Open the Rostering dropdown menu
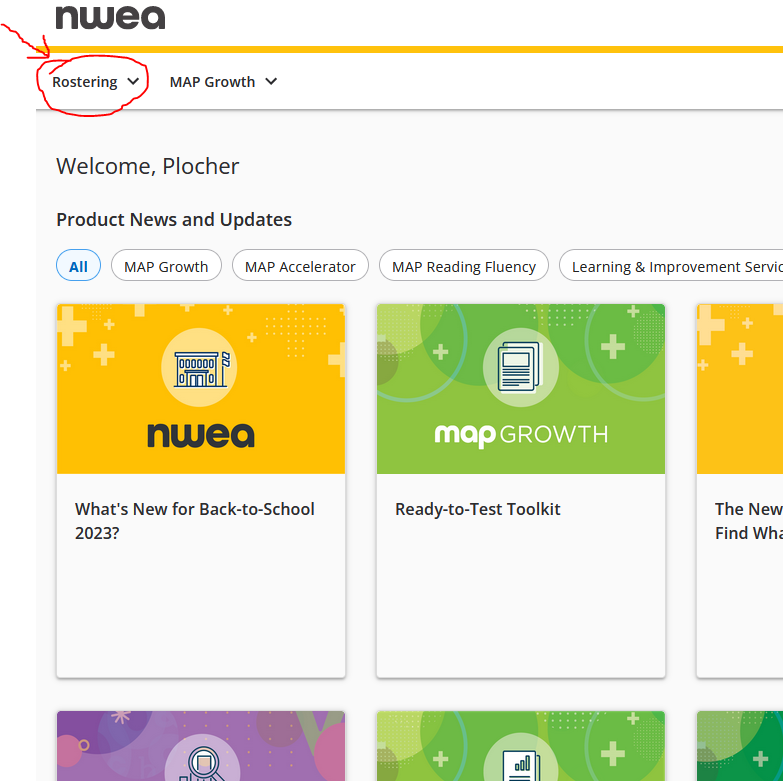The height and width of the screenshot is (781, 783). pyautogui.click(x=95, y=82)
